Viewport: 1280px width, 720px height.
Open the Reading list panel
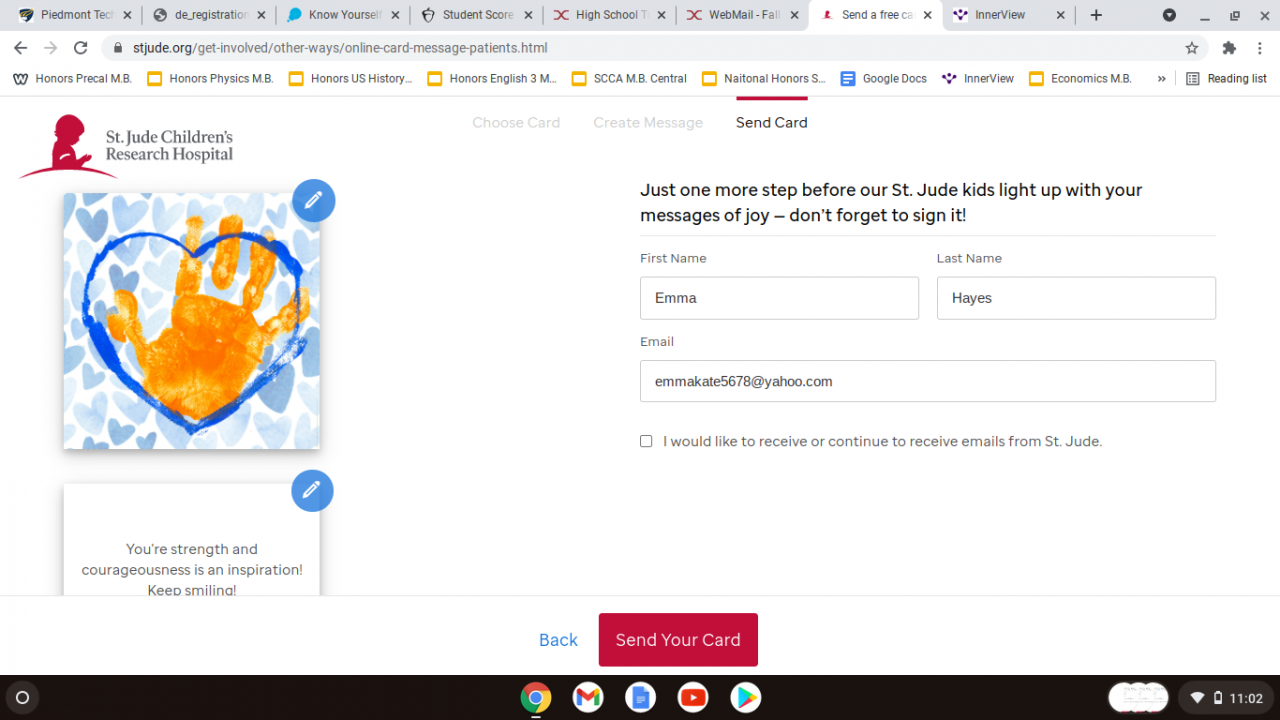[1226, 78]
